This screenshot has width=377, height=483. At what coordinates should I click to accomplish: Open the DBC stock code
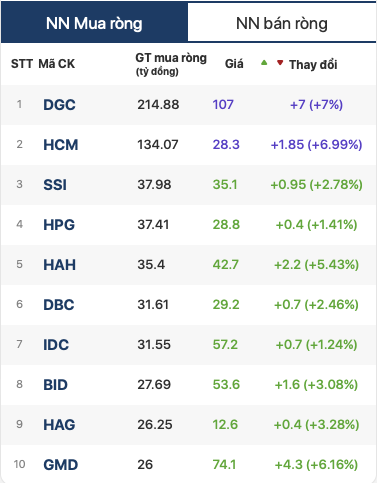(59, 305)
